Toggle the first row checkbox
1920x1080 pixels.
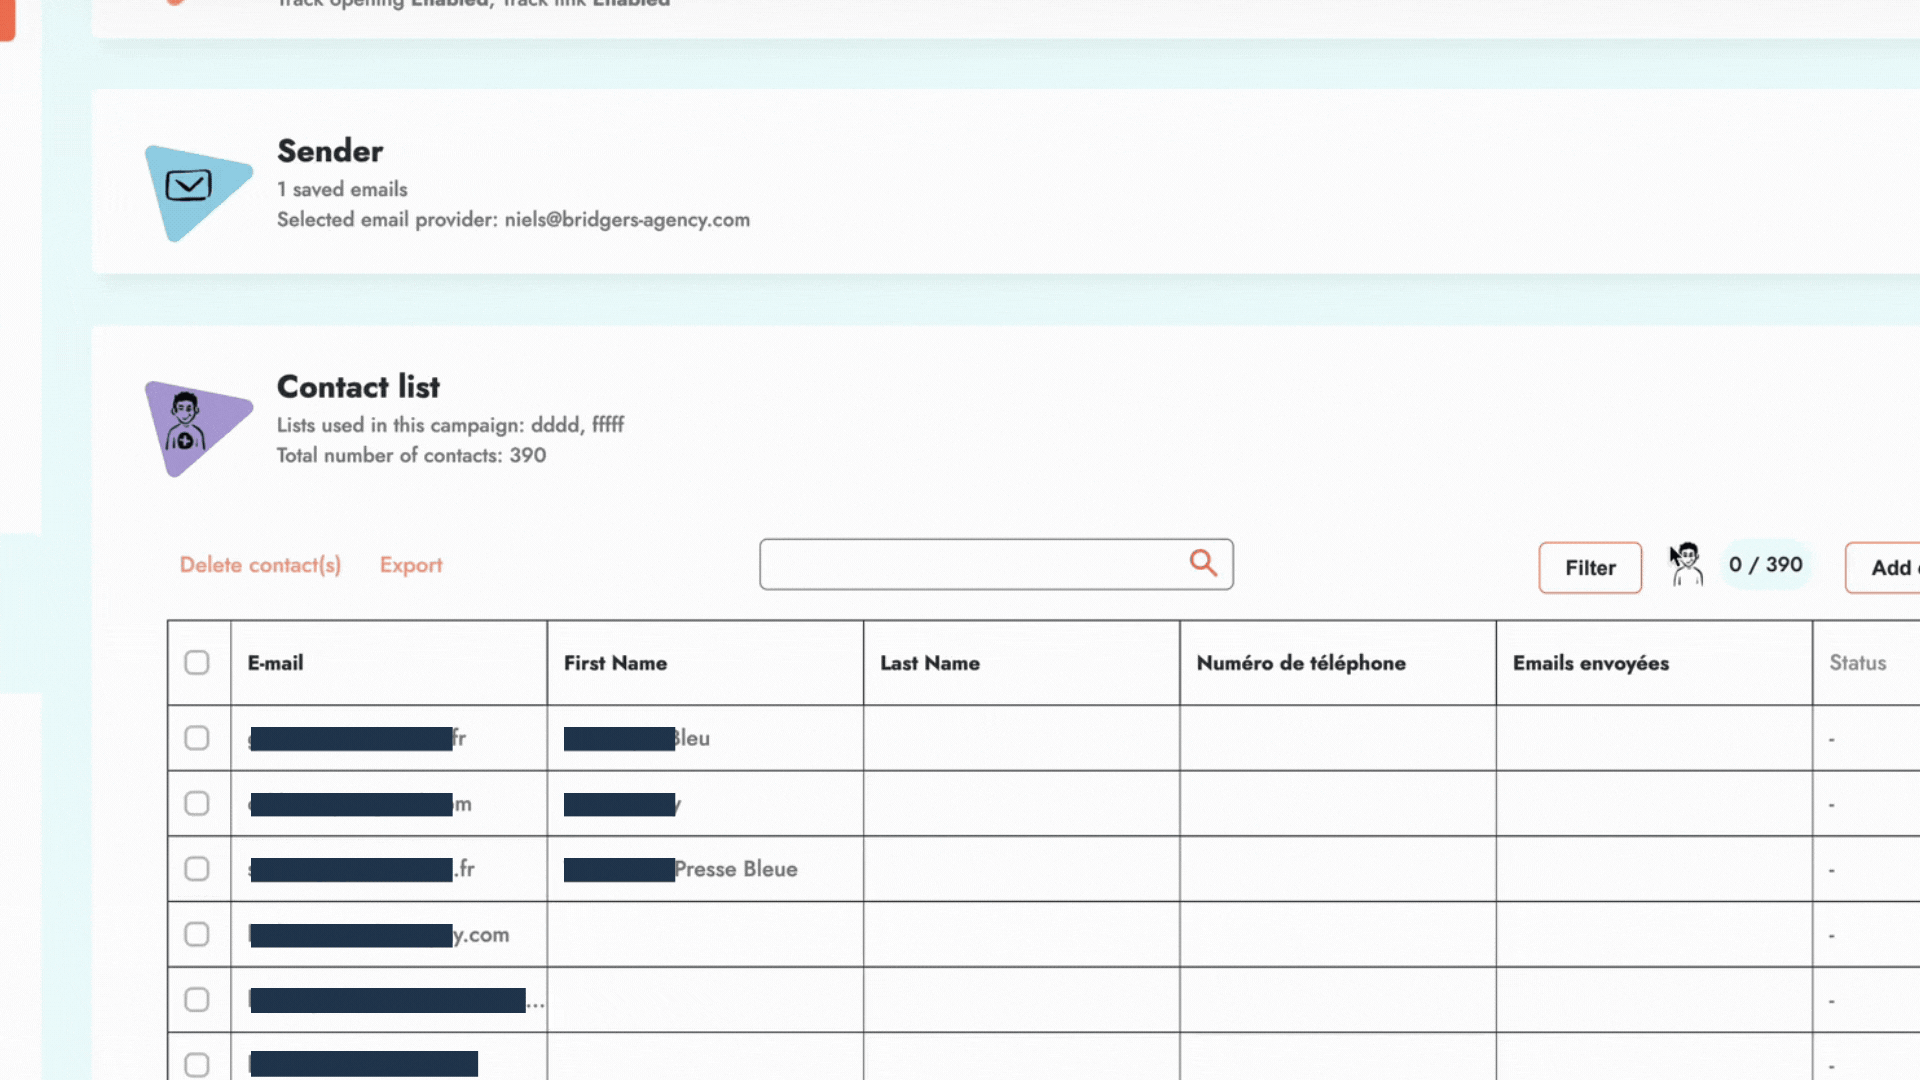tap(196, 737)
